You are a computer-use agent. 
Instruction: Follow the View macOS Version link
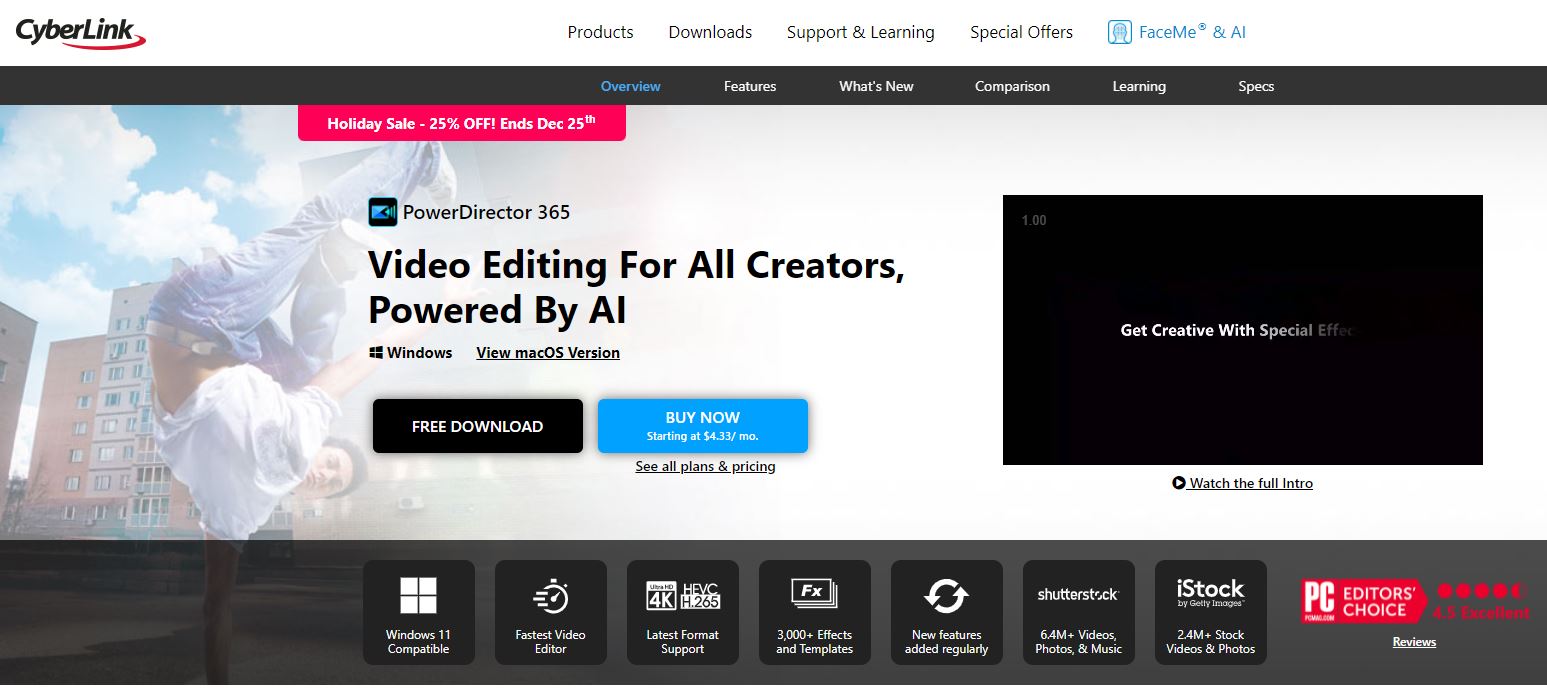(x=548, y=353)
